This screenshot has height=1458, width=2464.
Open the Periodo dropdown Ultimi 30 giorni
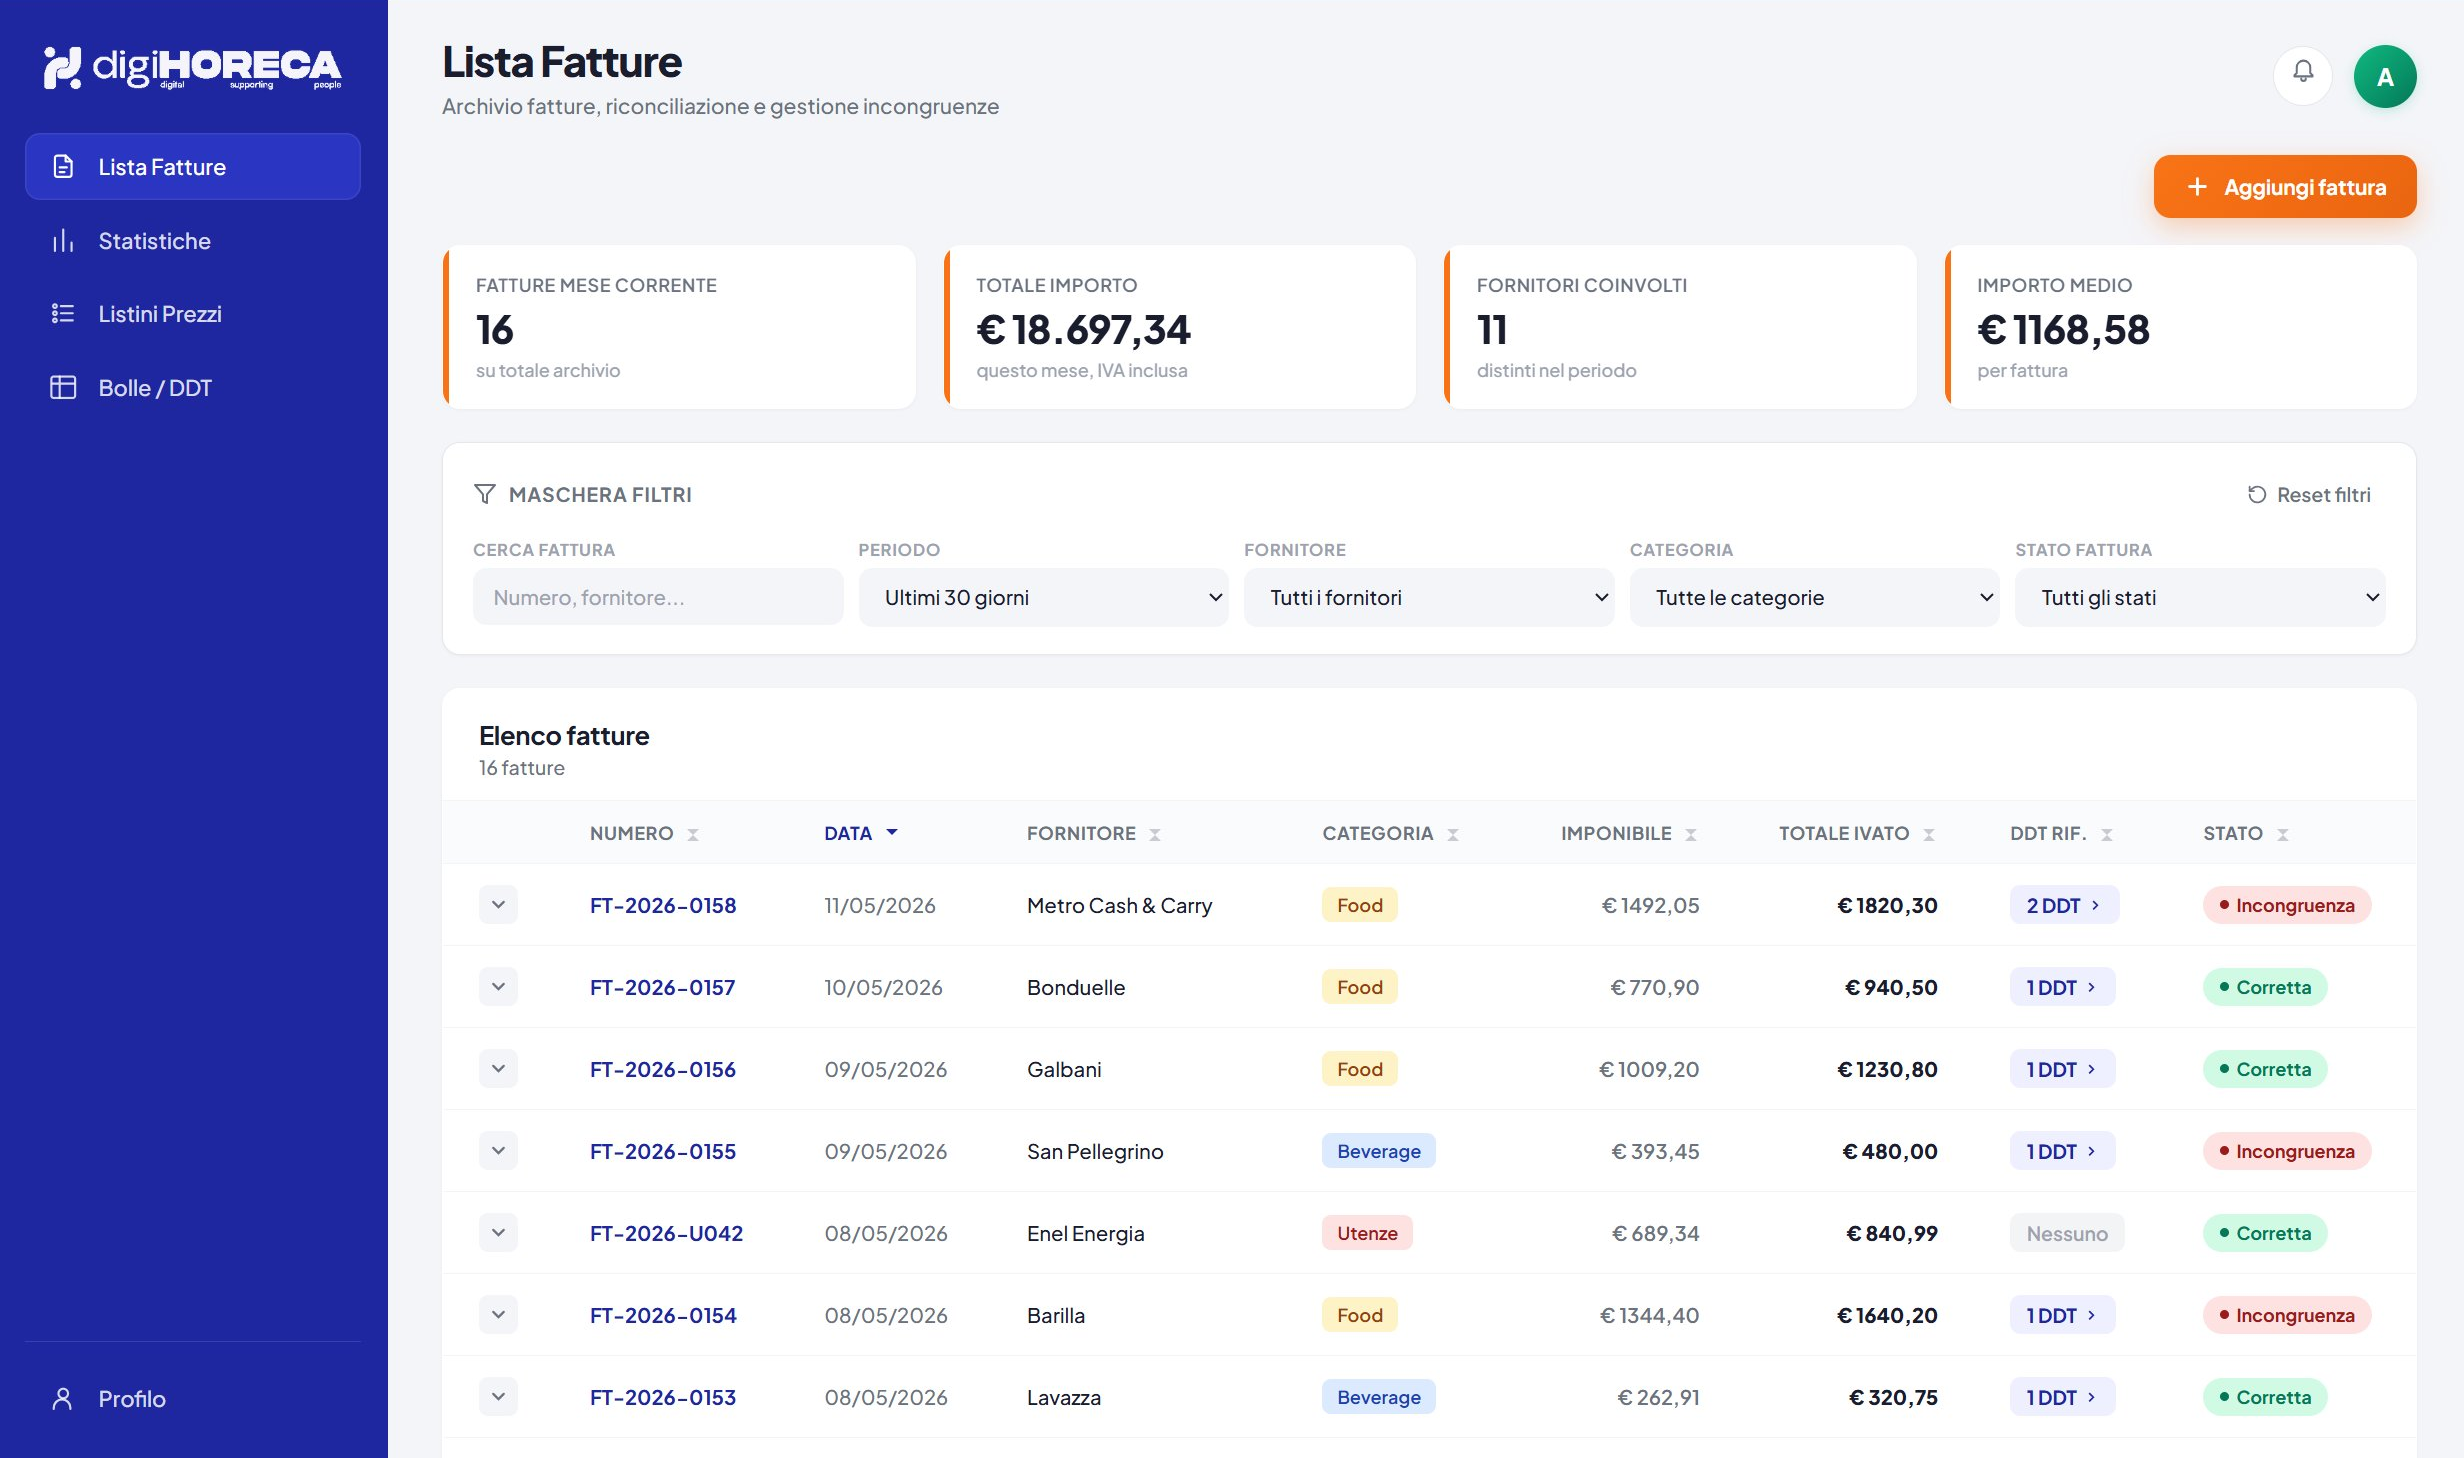tap(1043, 598)
